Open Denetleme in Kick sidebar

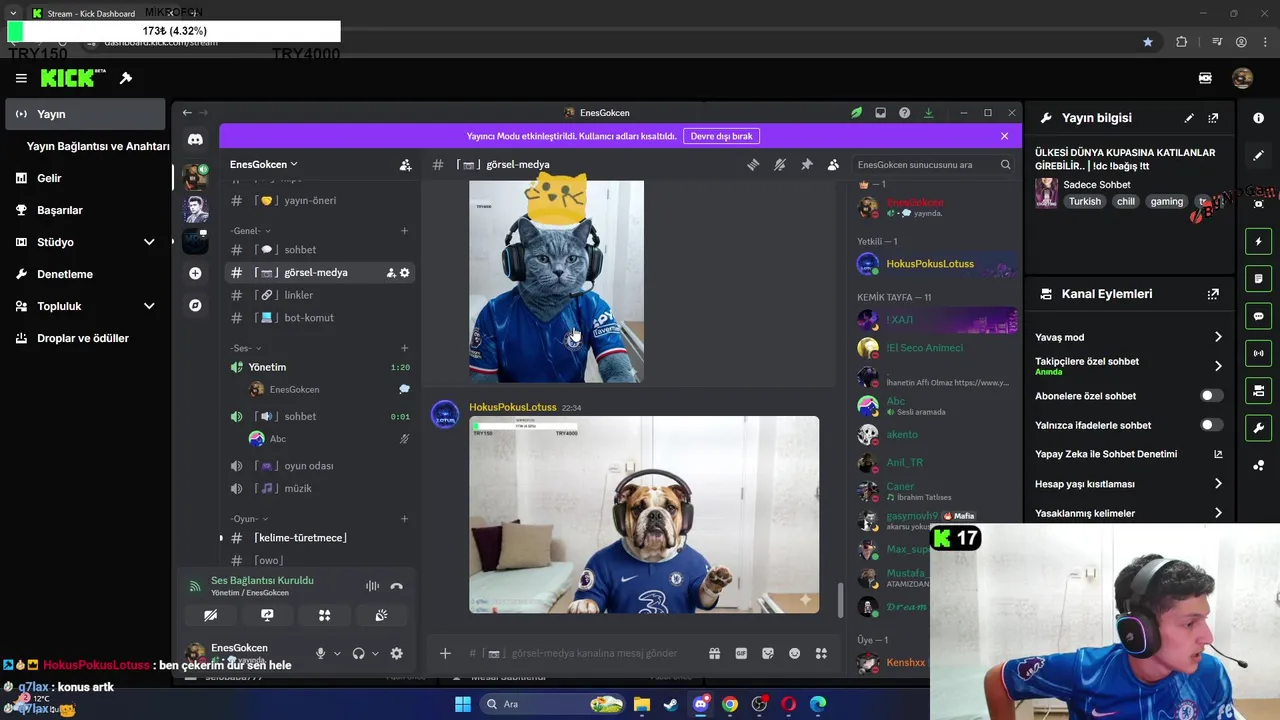(85, 274)
